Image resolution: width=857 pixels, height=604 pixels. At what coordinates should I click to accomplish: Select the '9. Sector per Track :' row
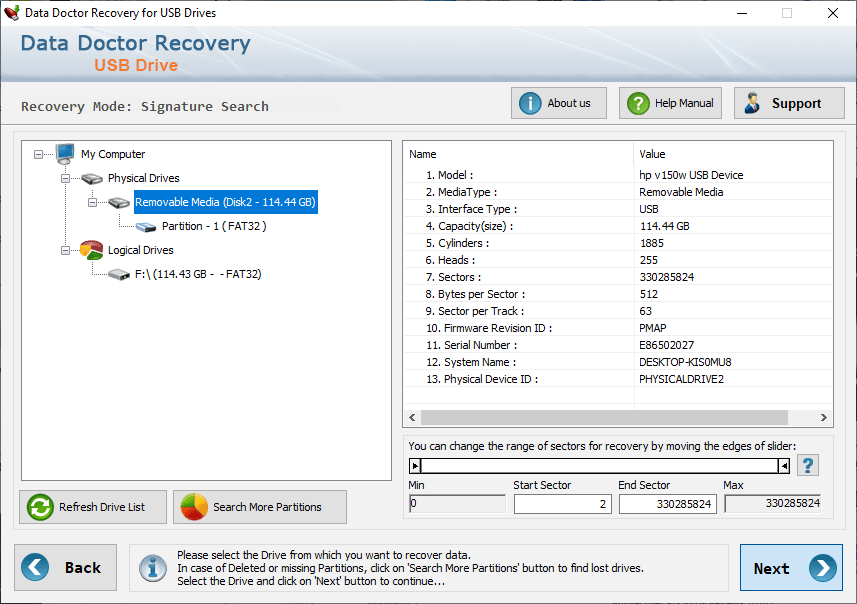pos(618,311)
